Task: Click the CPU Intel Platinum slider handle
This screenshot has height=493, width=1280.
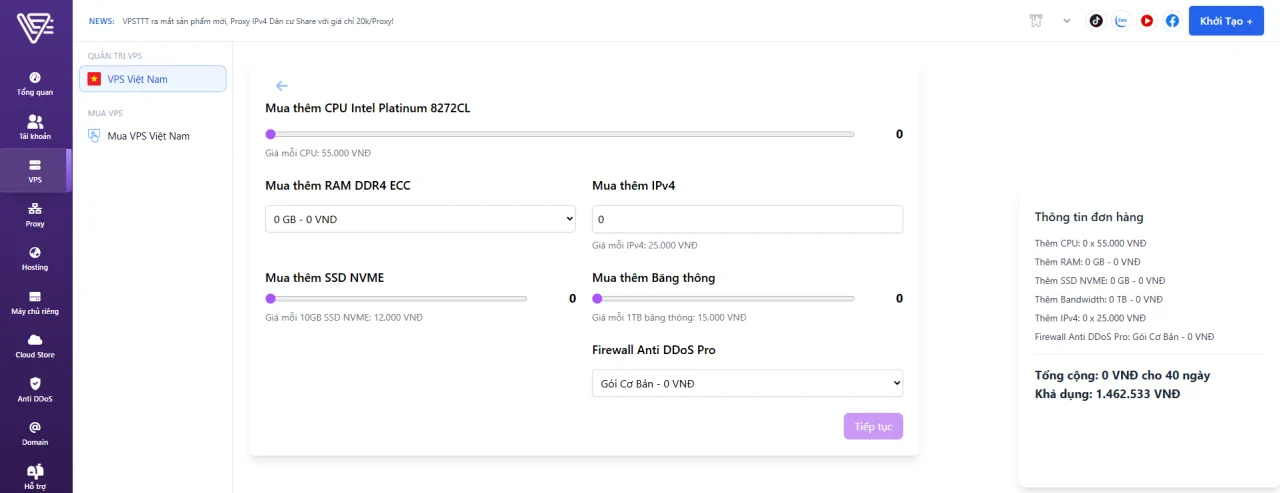Action: [270, 134]
